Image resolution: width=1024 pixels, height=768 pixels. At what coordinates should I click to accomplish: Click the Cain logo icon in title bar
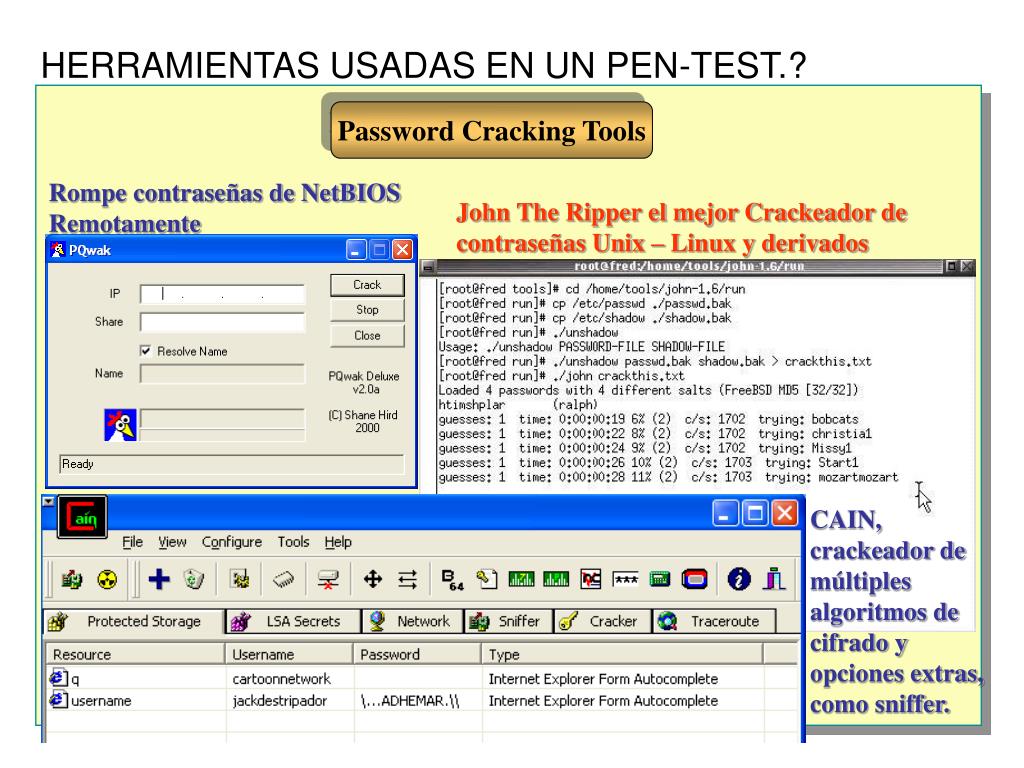click(x=82, y=517)
